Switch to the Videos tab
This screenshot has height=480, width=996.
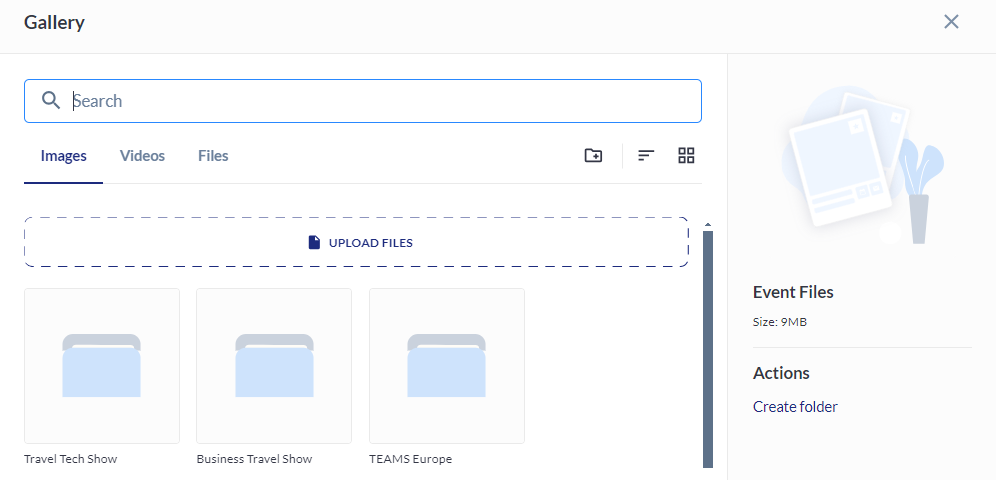(142, 156)
